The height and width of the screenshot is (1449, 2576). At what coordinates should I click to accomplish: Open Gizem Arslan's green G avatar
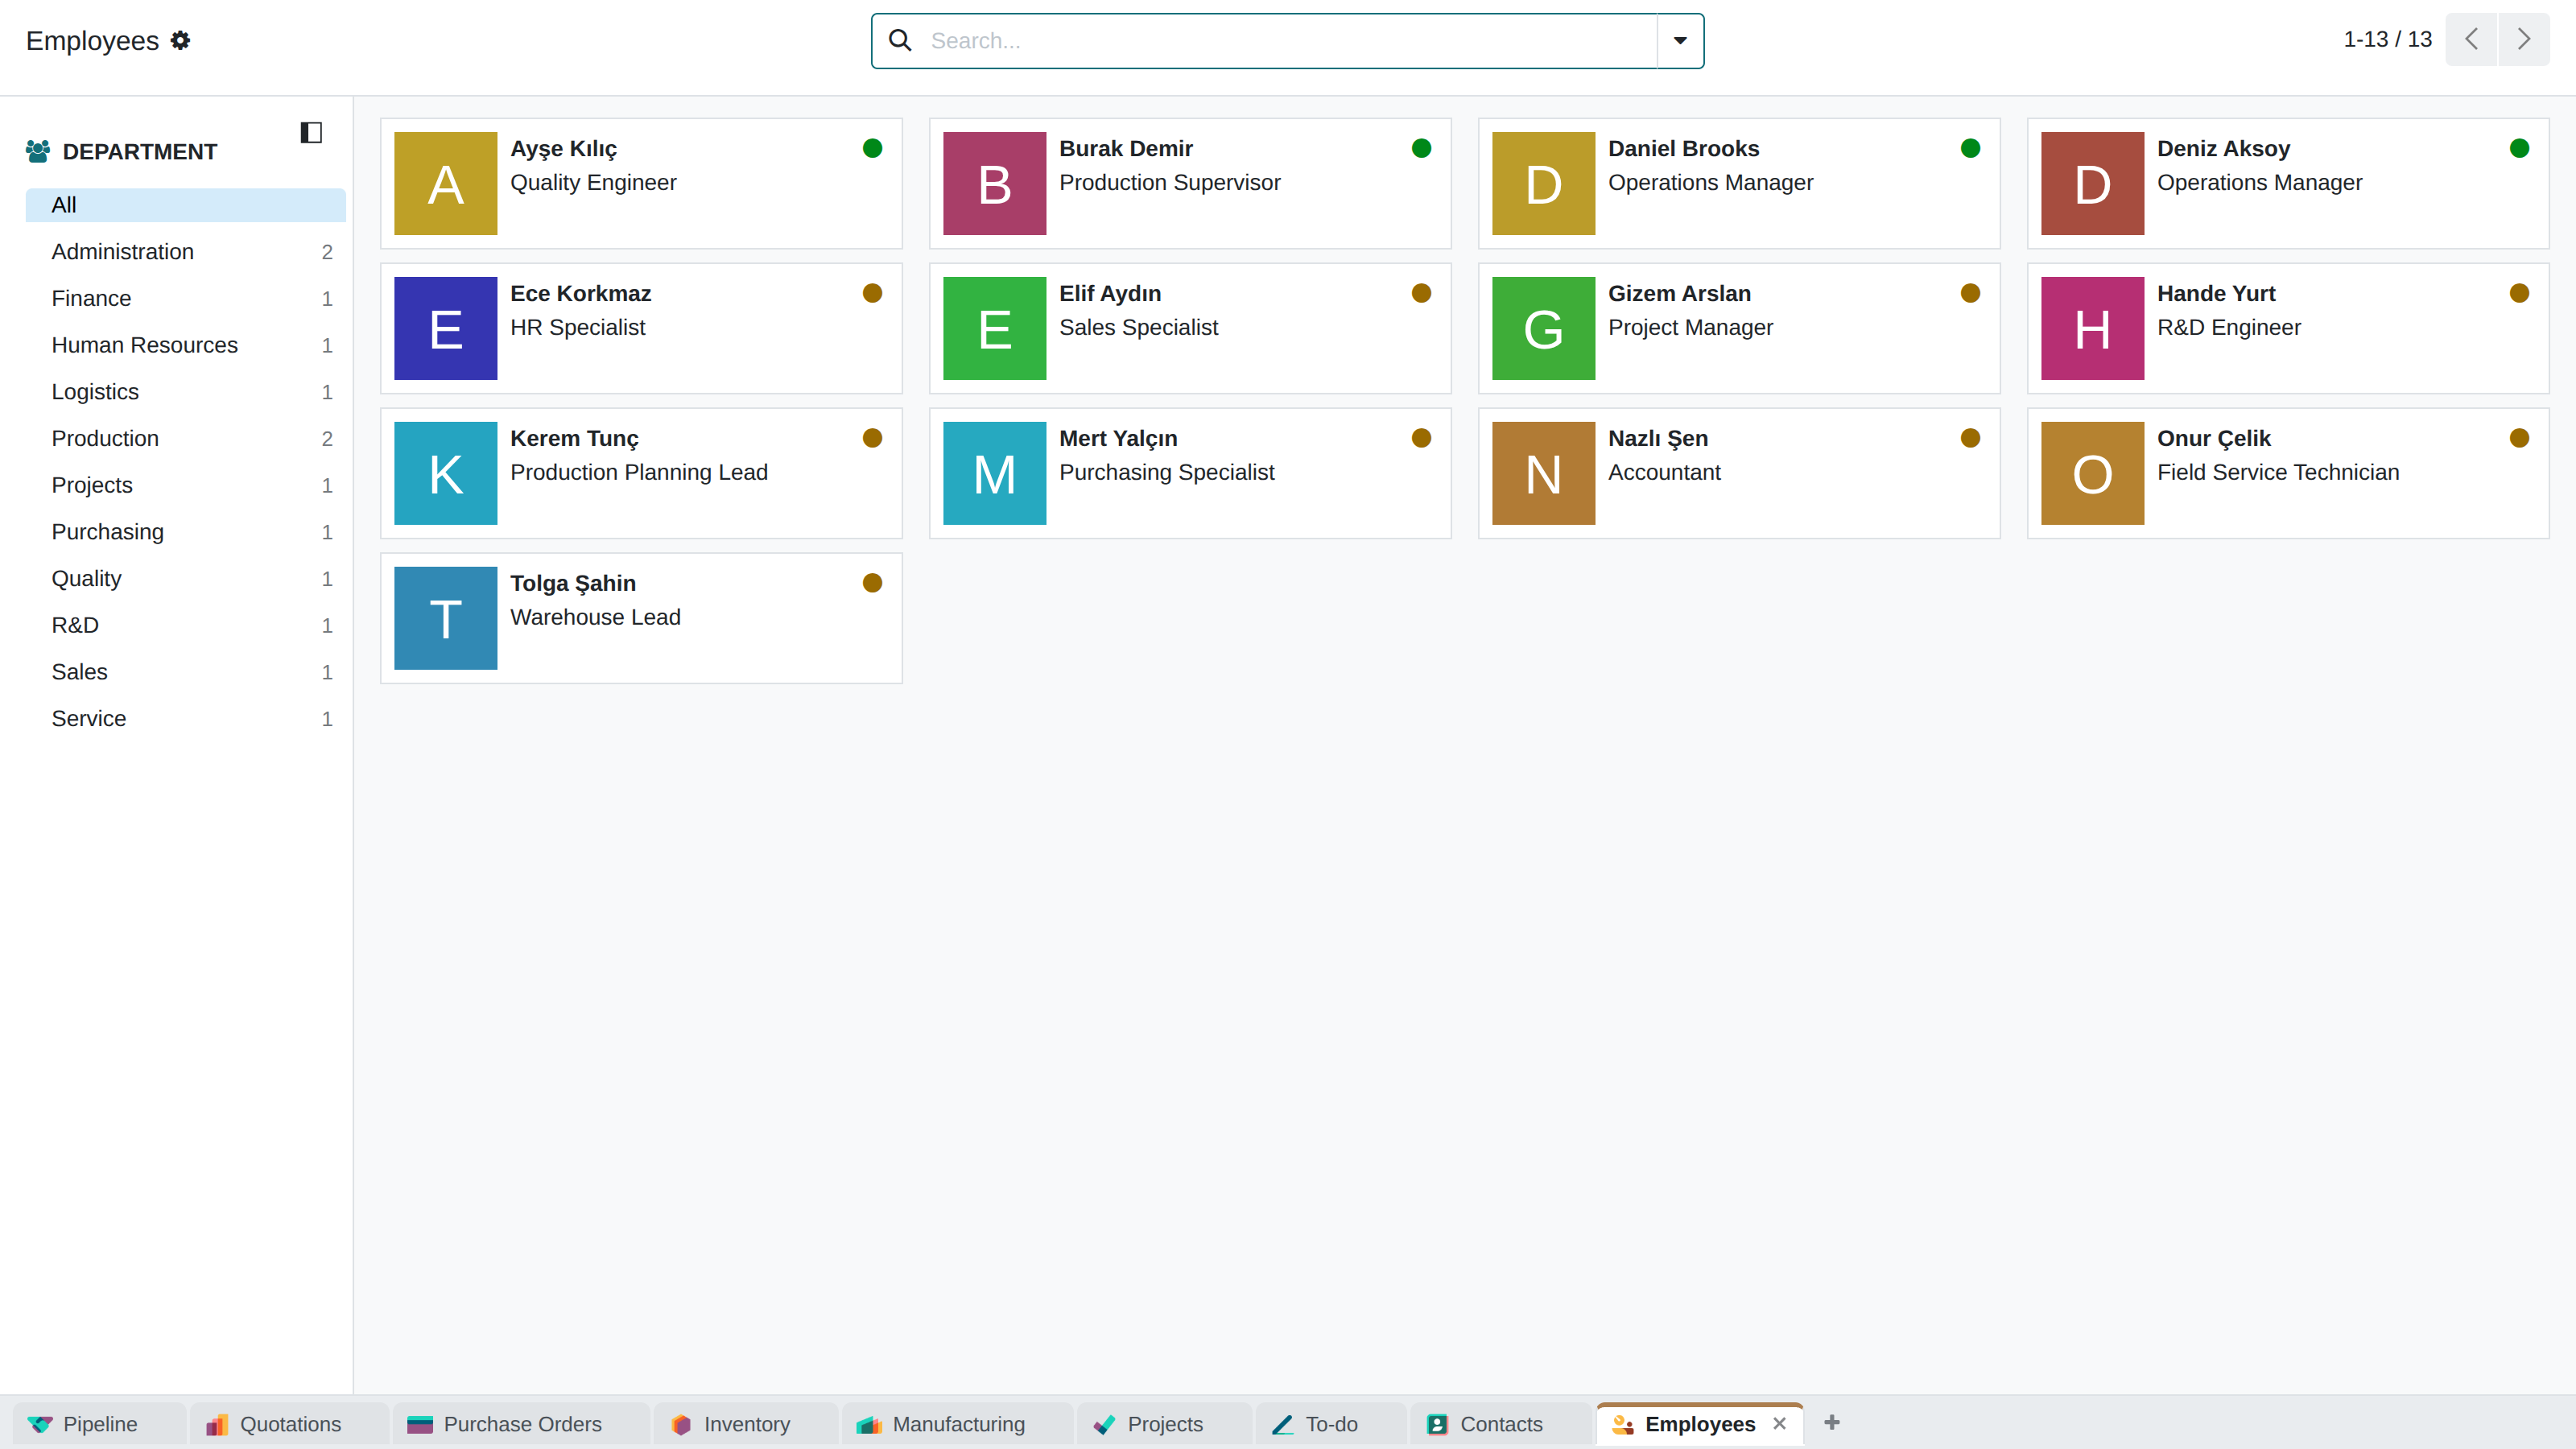1543,328
